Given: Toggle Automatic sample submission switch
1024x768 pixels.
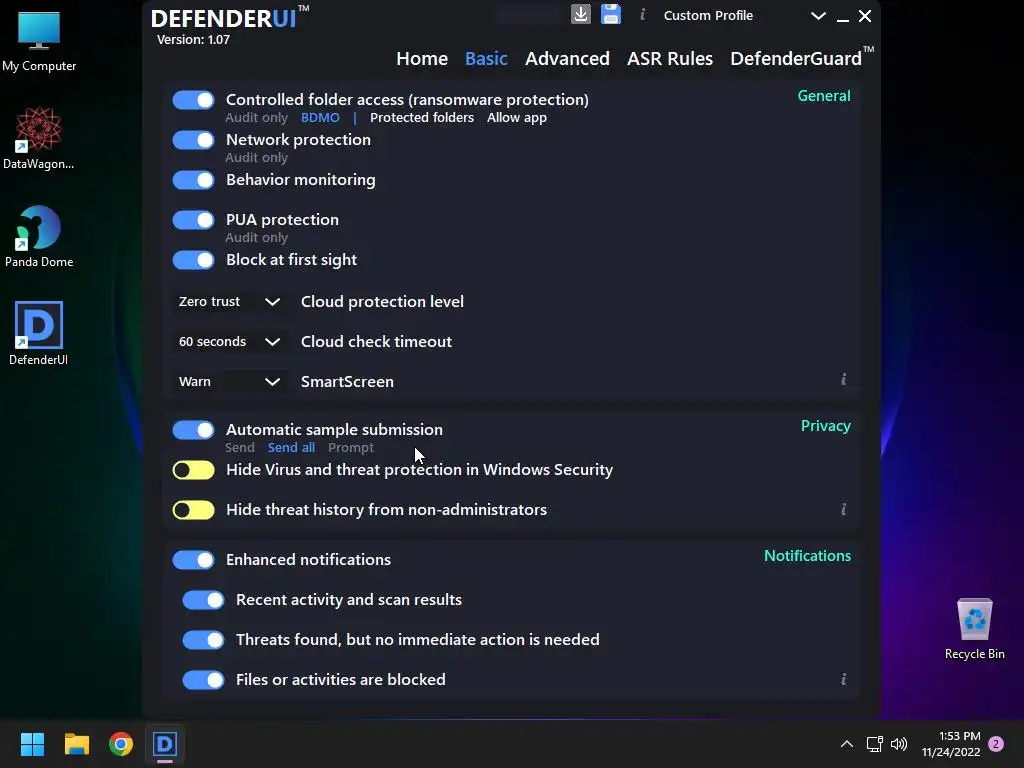Looking at the screenshot, I should click(193, 430).
